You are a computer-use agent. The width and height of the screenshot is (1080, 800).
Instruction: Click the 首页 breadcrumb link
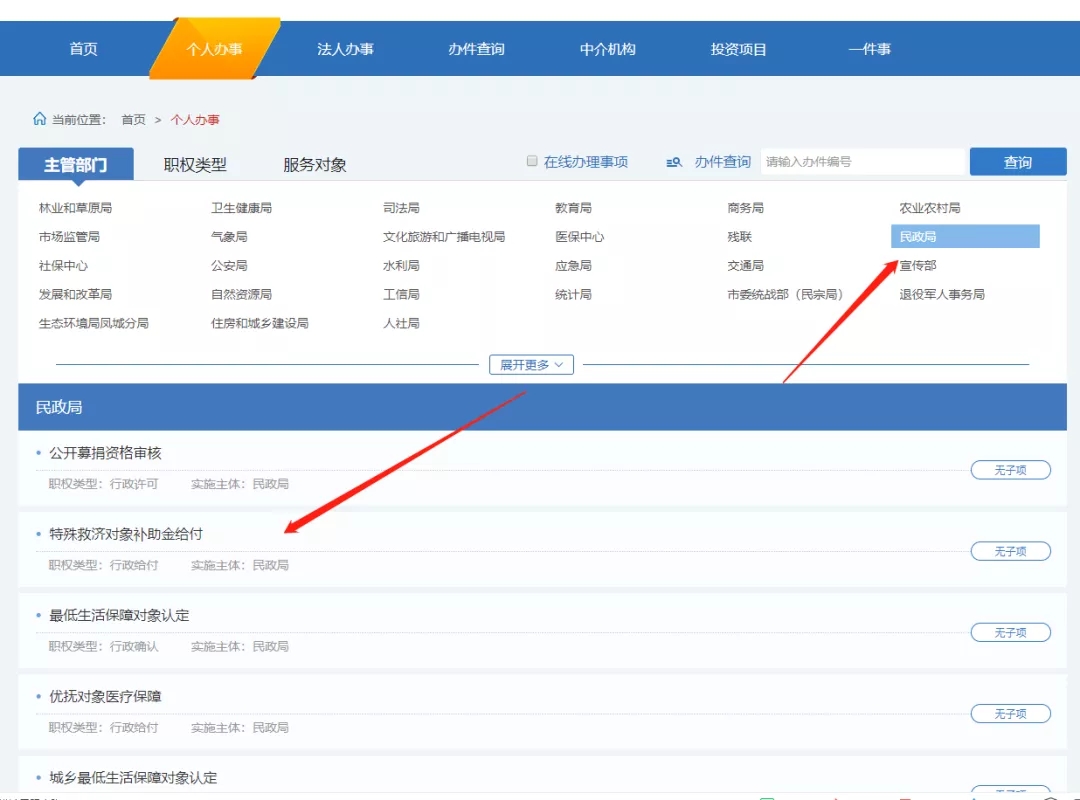[x=134, y=118]
